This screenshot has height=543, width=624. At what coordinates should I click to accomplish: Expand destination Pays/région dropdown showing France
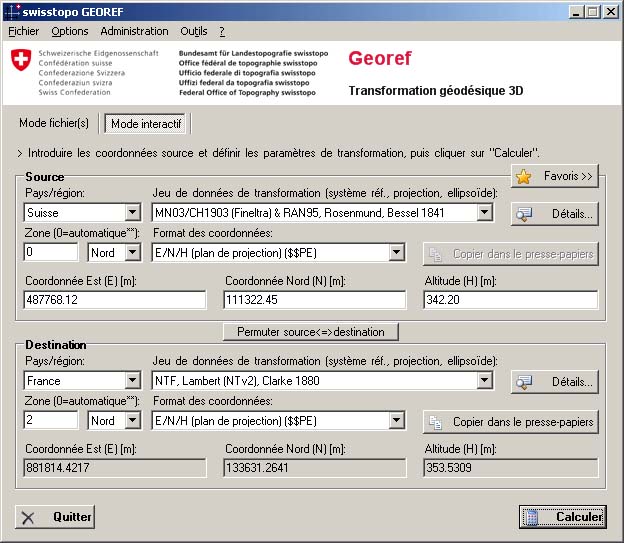(132, 381)
